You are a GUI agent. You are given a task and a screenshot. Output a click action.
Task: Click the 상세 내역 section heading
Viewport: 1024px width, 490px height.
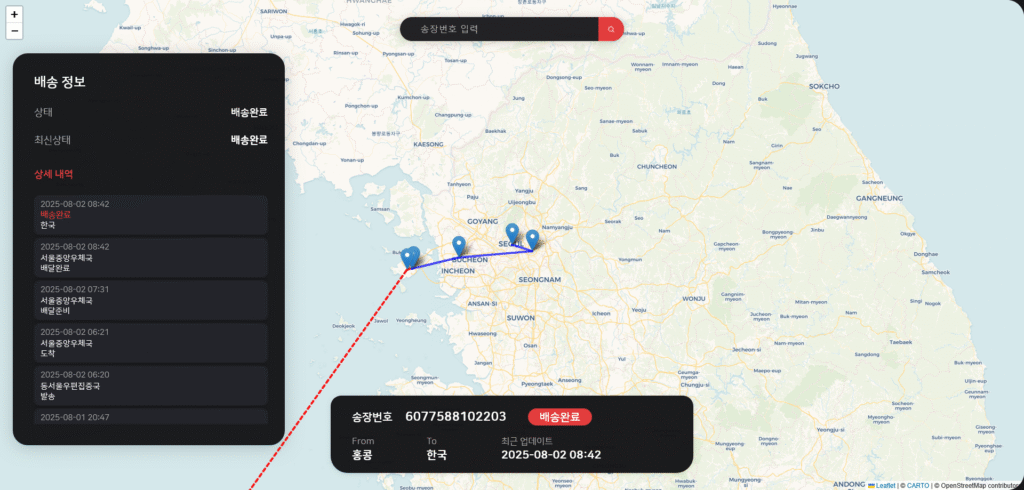coord(54,174)
